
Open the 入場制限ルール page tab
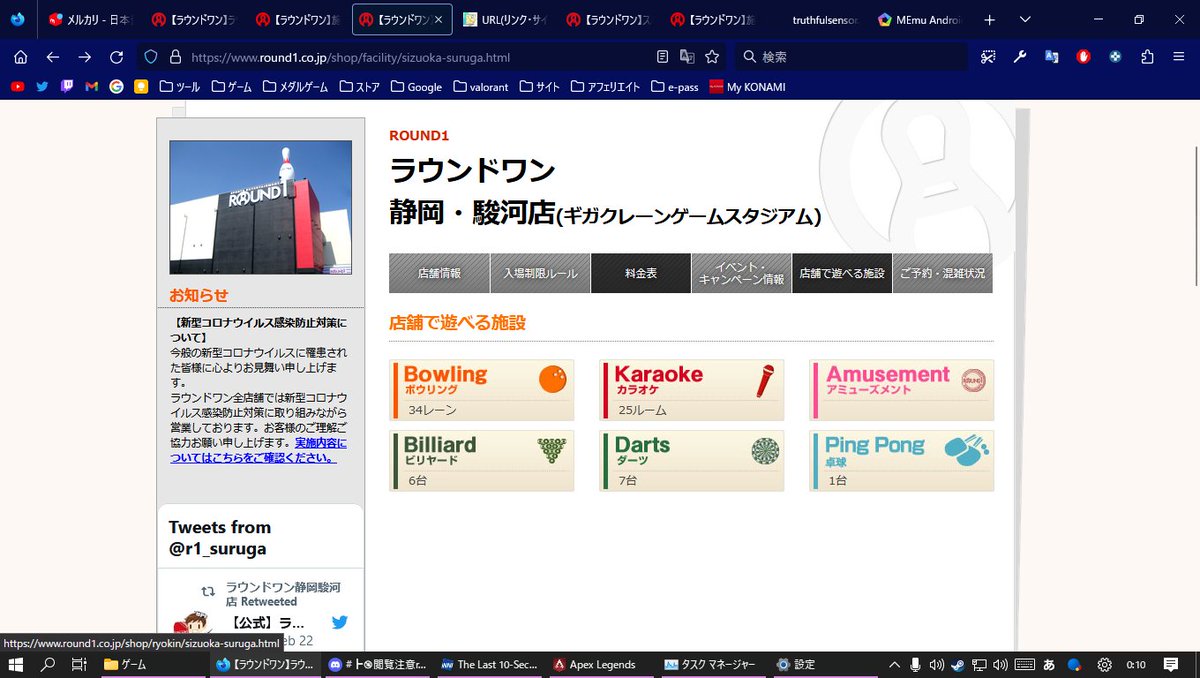click(x=540, y=273)
